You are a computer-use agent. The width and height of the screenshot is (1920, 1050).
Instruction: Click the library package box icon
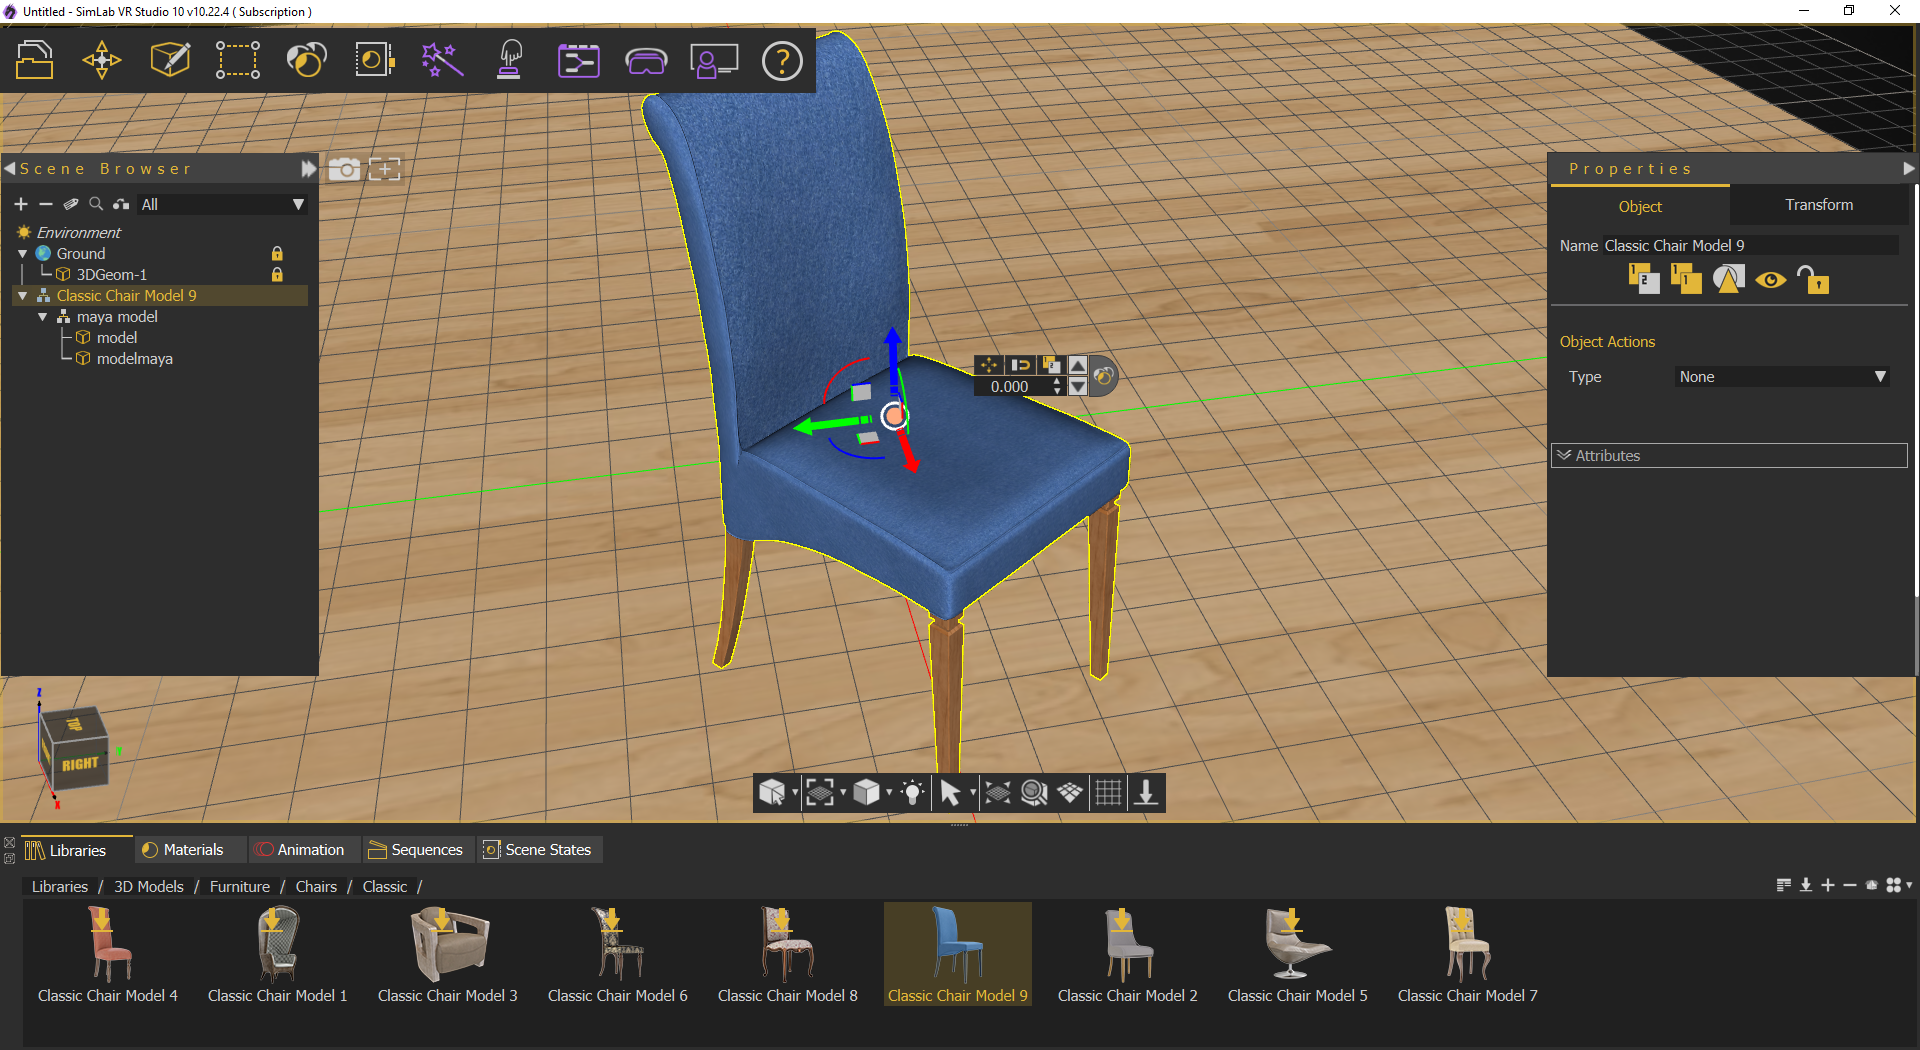pyautogui.click(x=1872, y=885)
